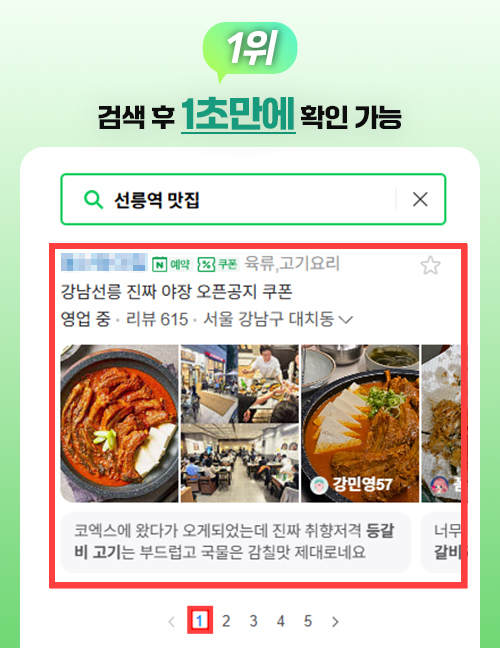Click the search field with 선릉역 맛집

pyautogui.click(x=253, y=200)
